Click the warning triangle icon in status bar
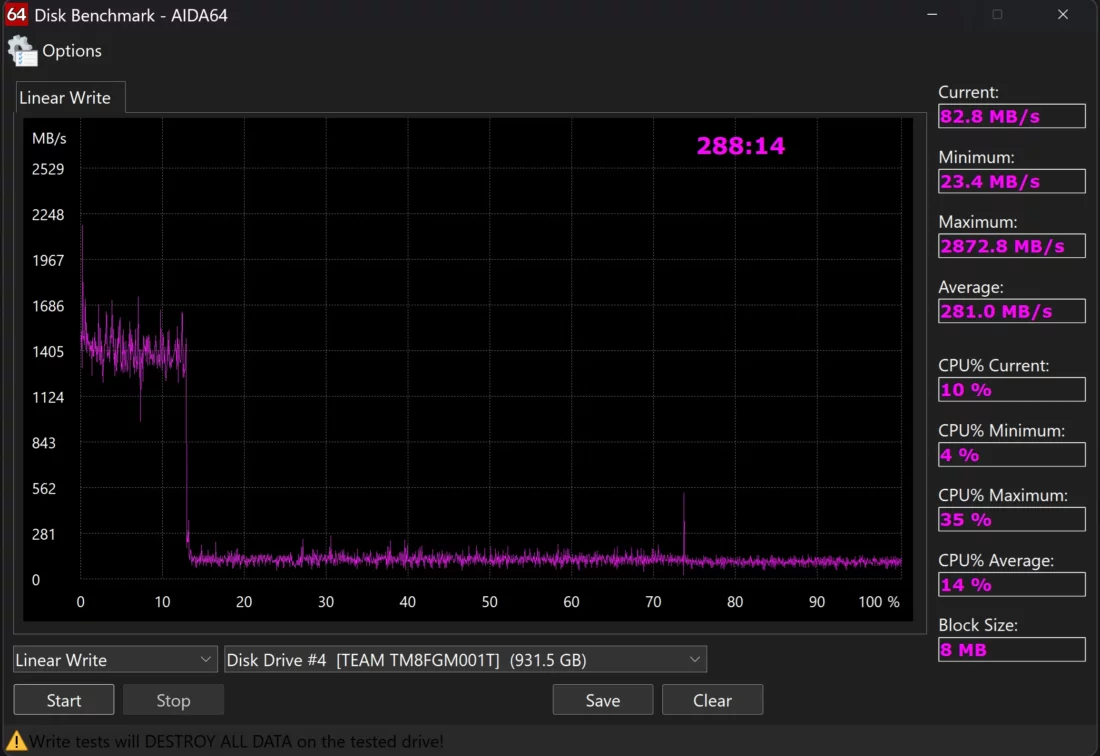Screen dimensions: 1100x756 tap(15, 741)
